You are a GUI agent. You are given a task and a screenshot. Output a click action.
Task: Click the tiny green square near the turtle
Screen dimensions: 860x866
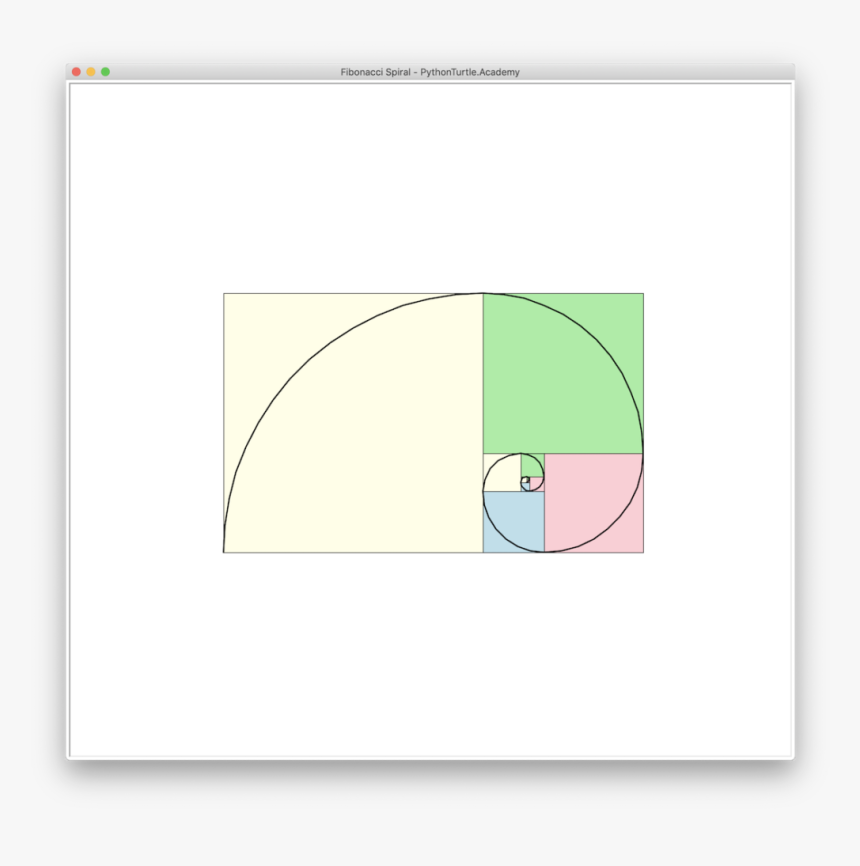click(530, 466)
